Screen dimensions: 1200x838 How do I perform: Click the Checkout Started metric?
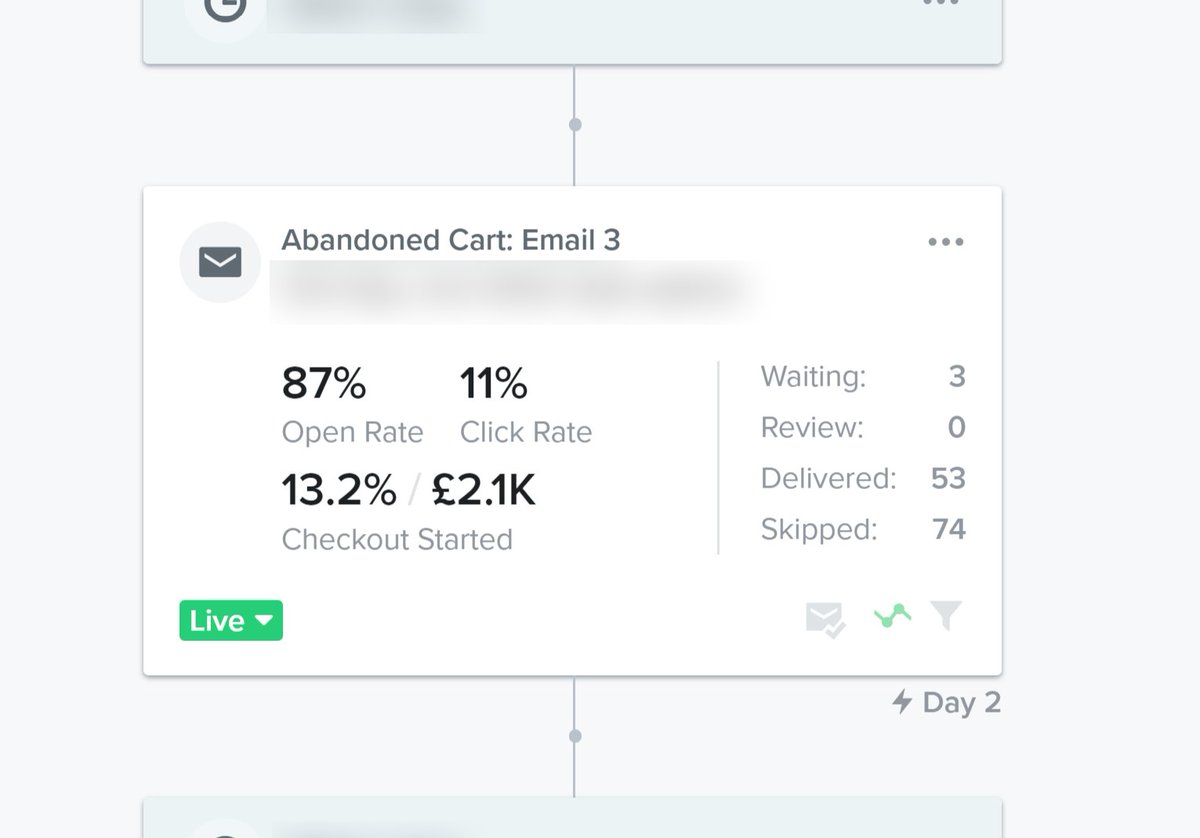pos(397,539)
